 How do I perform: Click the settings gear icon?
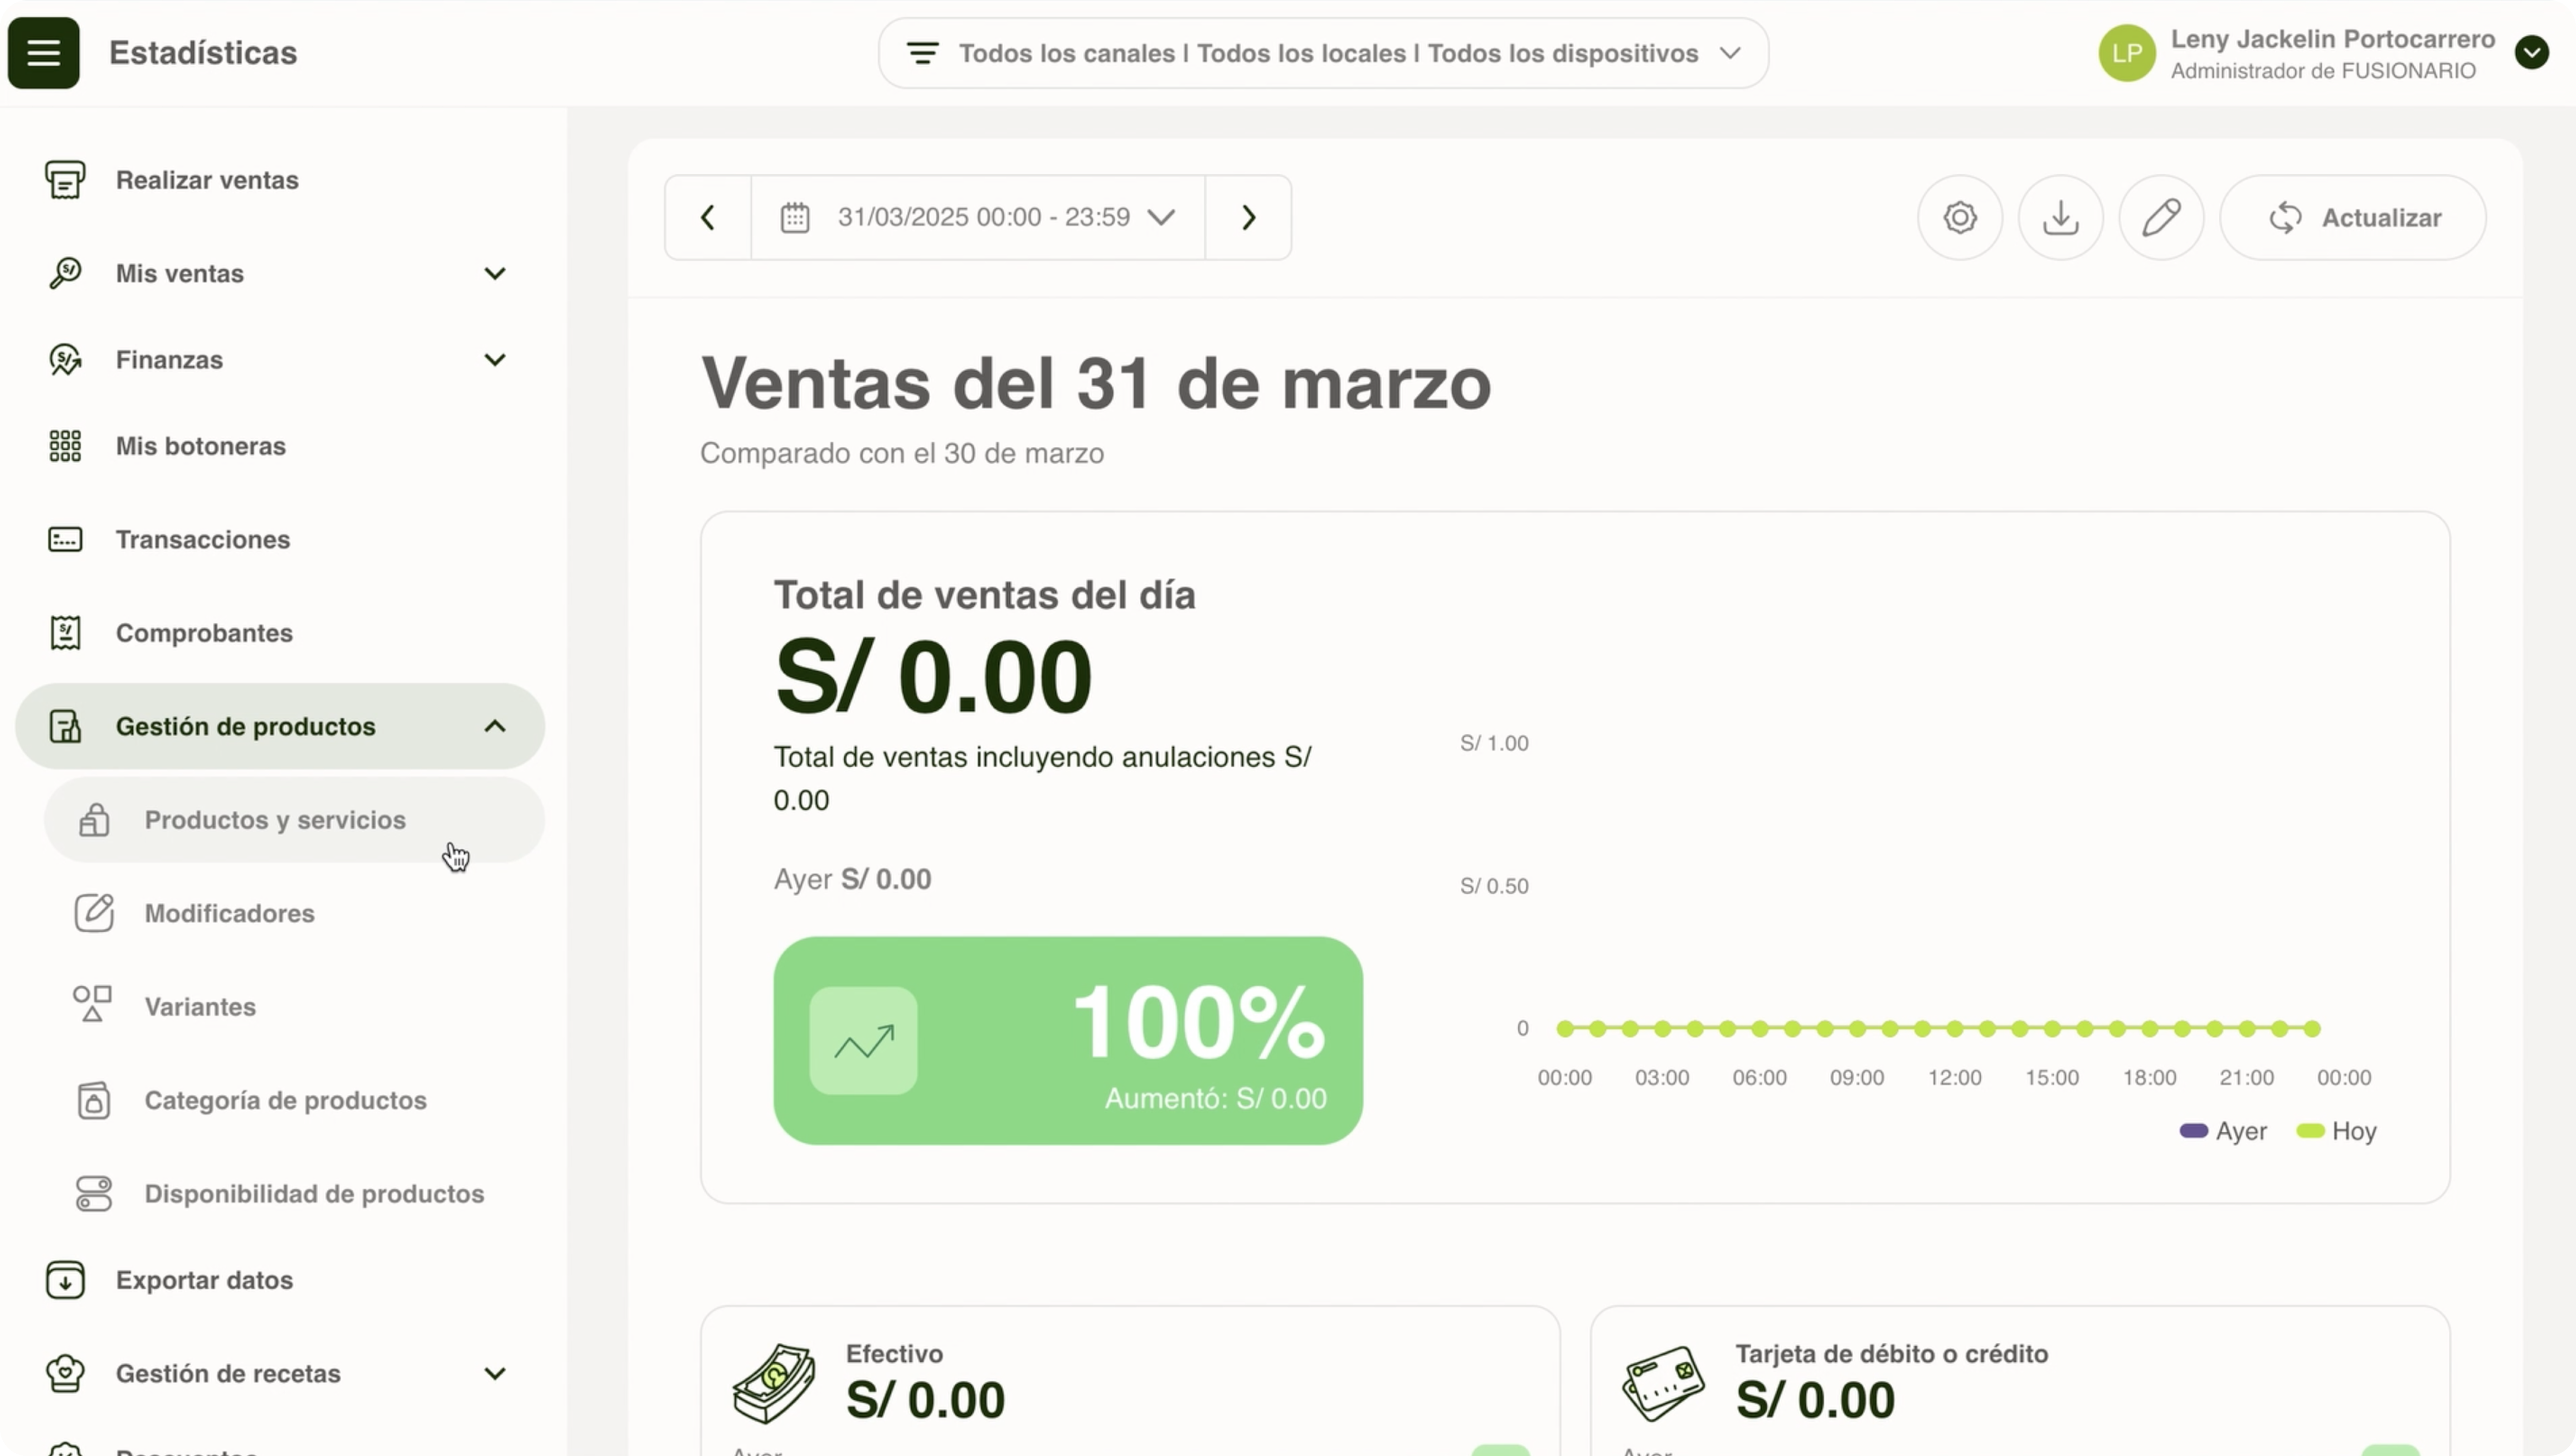click(1960, 218)
